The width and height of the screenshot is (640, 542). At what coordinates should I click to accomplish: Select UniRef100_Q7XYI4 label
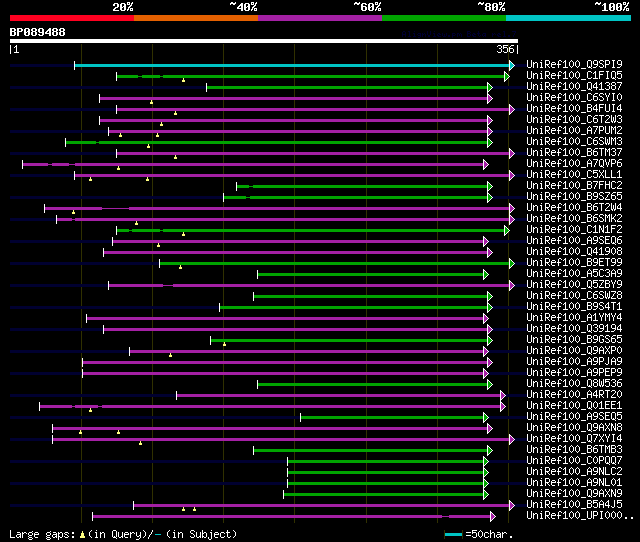pyautogui.click(x=574, y=439)
